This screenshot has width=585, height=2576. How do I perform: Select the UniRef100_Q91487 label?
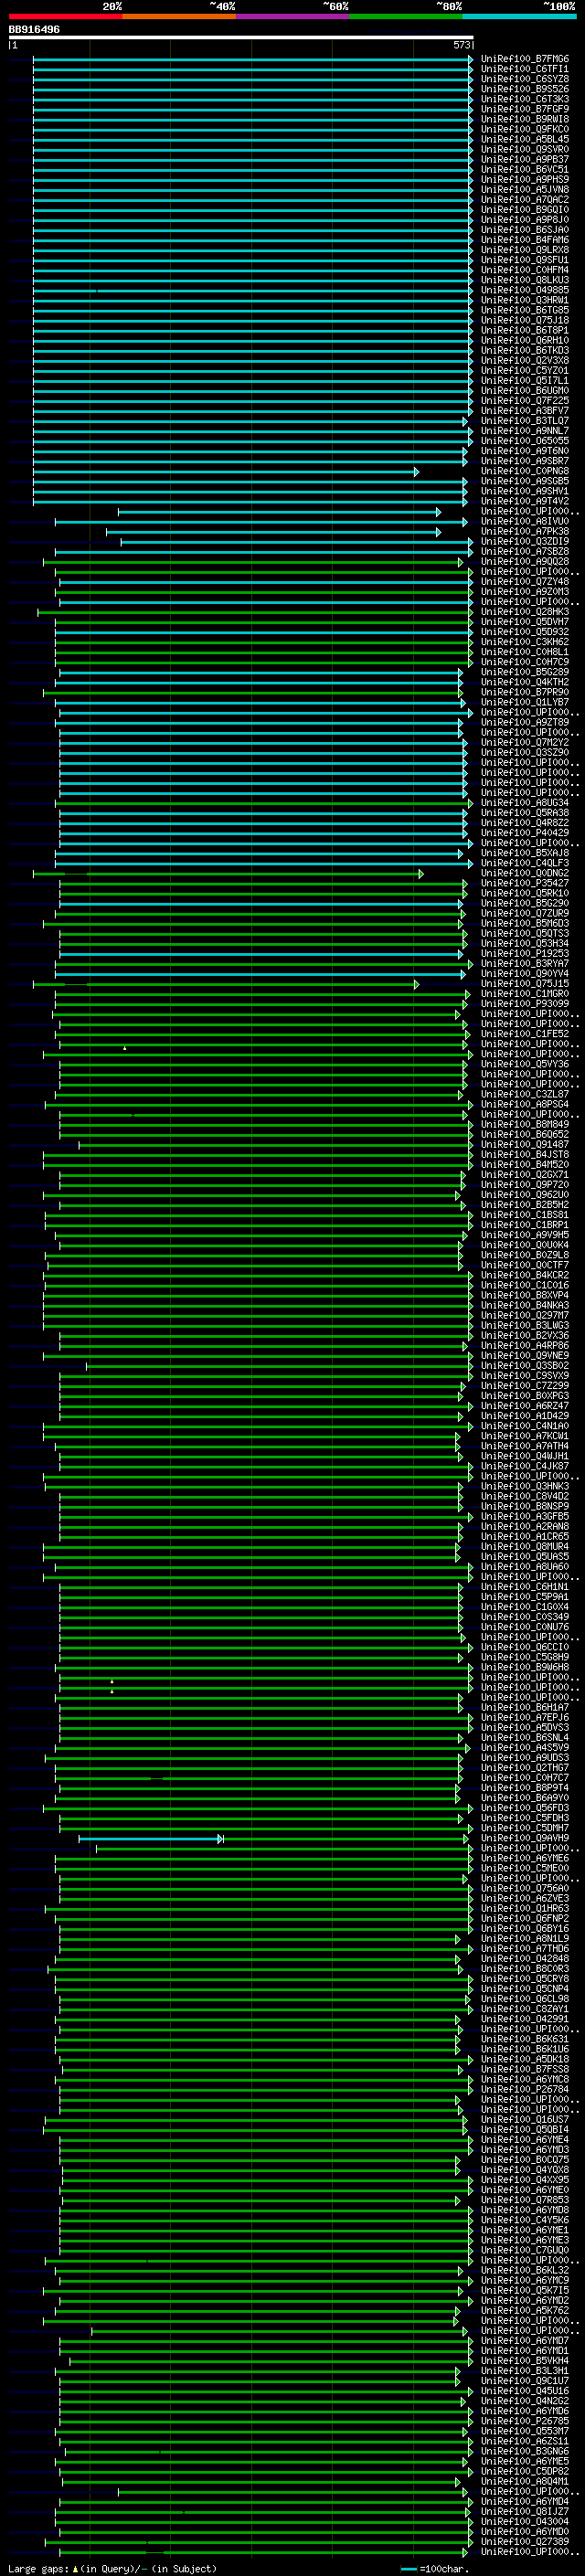tap(524, 1145)
